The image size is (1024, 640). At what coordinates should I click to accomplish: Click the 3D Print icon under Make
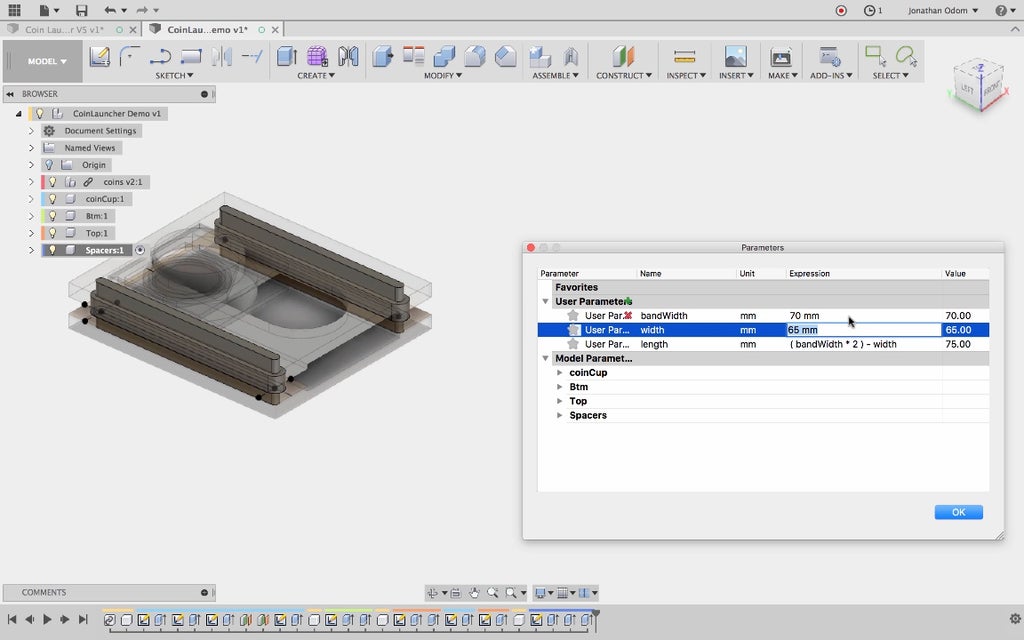pos(780,57)
